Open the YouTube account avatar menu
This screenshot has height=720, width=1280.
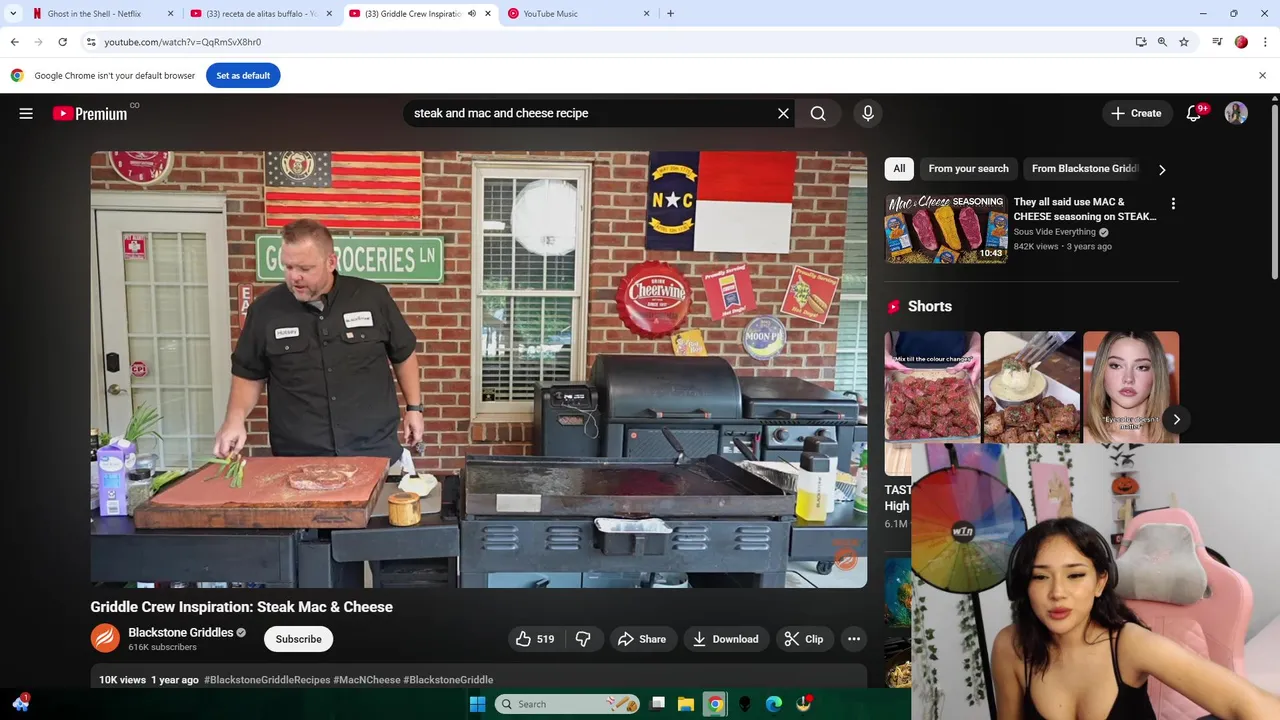coord(1236,113)
